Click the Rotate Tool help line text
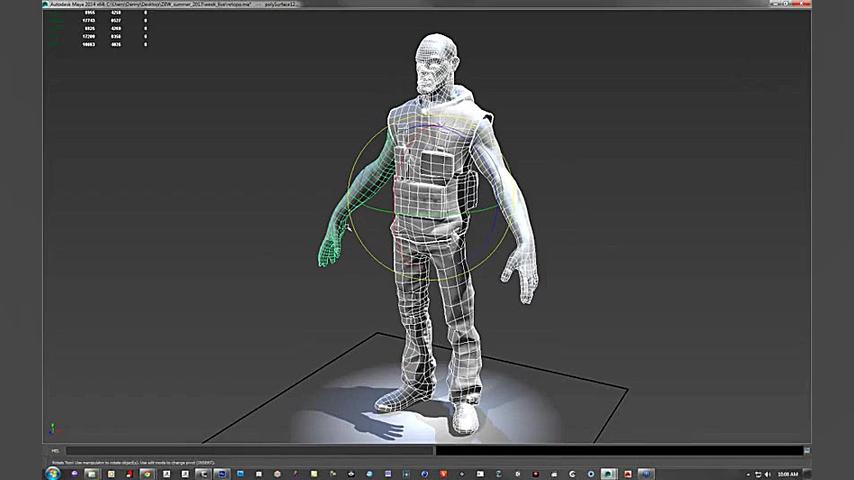 coord(133,463)
